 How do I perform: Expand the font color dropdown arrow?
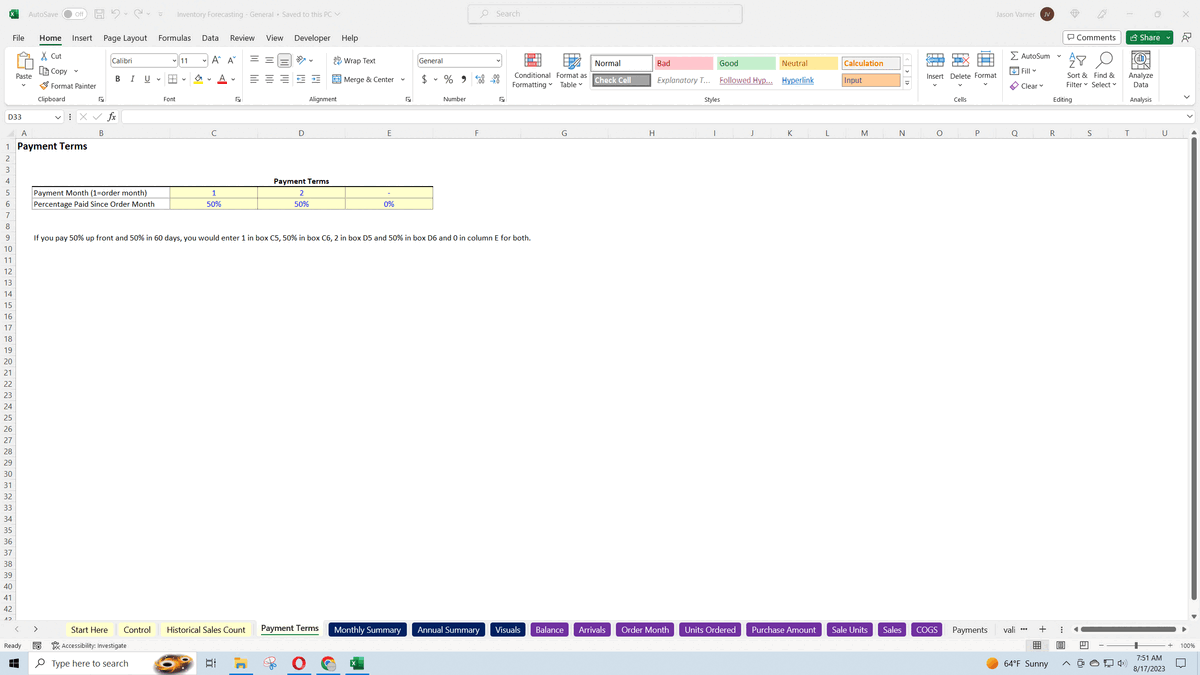click(232, 78)
